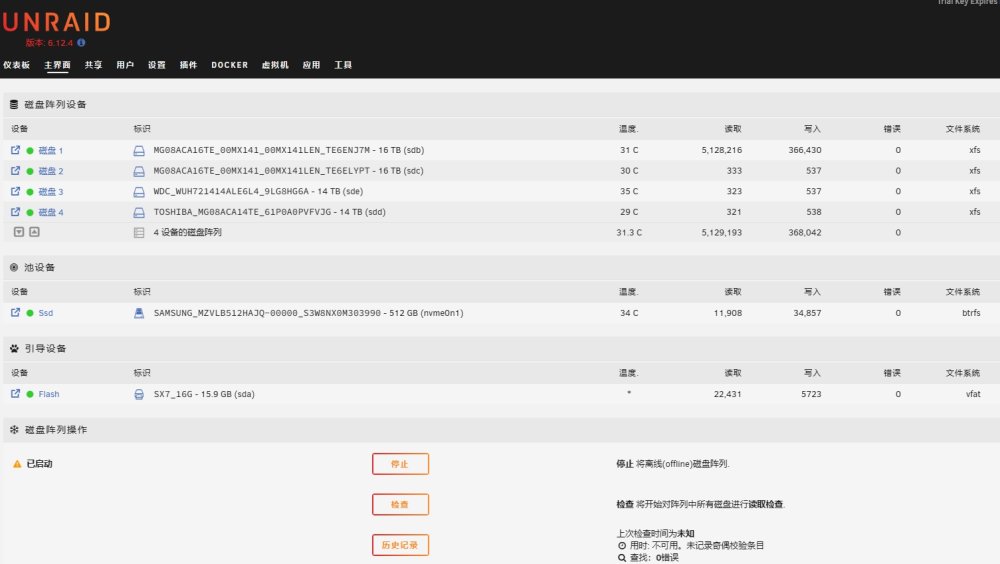The width and height of the screenshot is (1000, 564).
Task: Click the 历史记录 history button
Action: click(401, 545)
